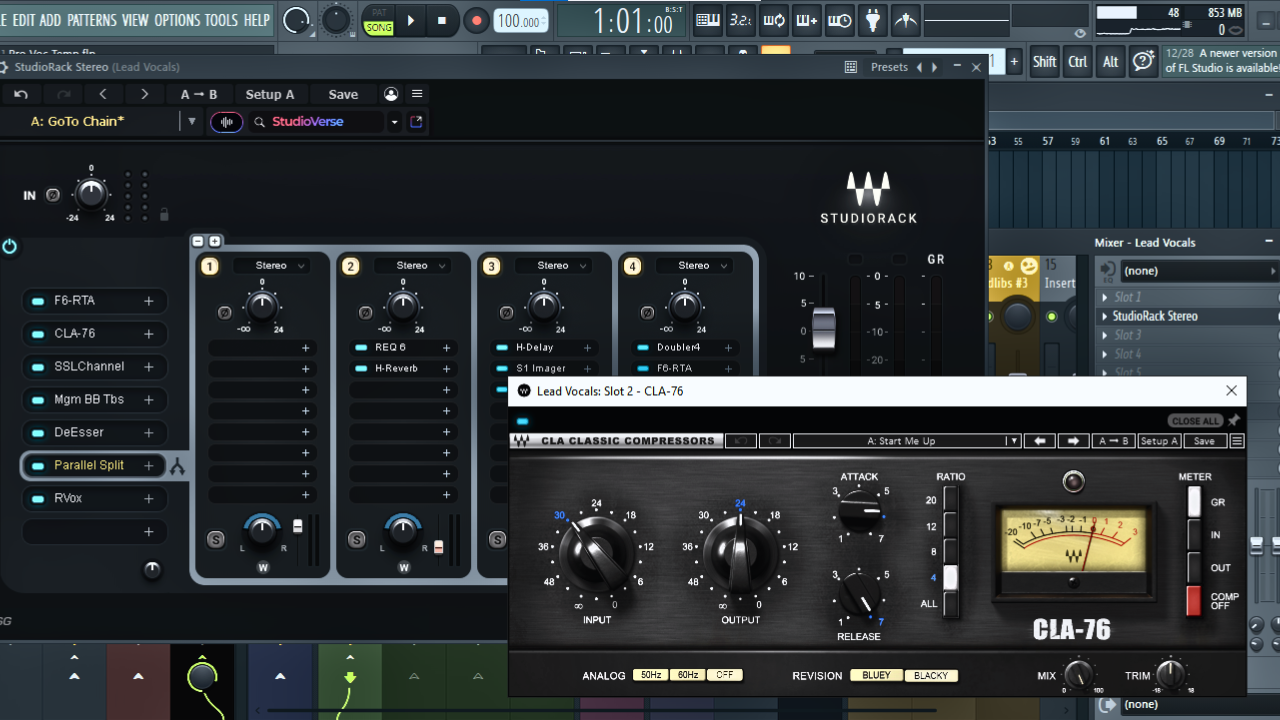Click the StudioRack power bypass icon

(x=10, y=246)
